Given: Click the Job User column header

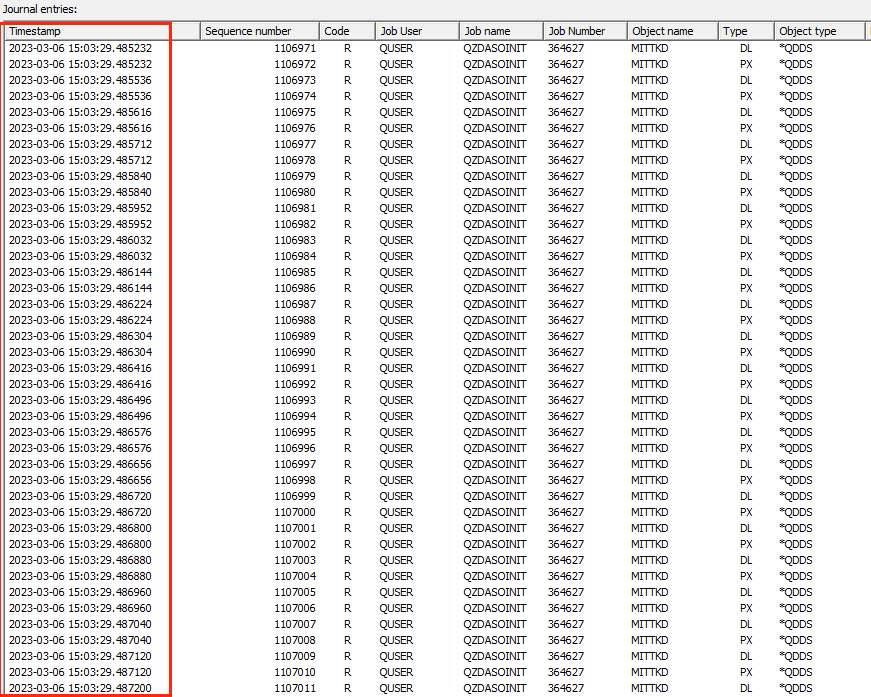Looking at the screenshot, I should click(416, 31).
